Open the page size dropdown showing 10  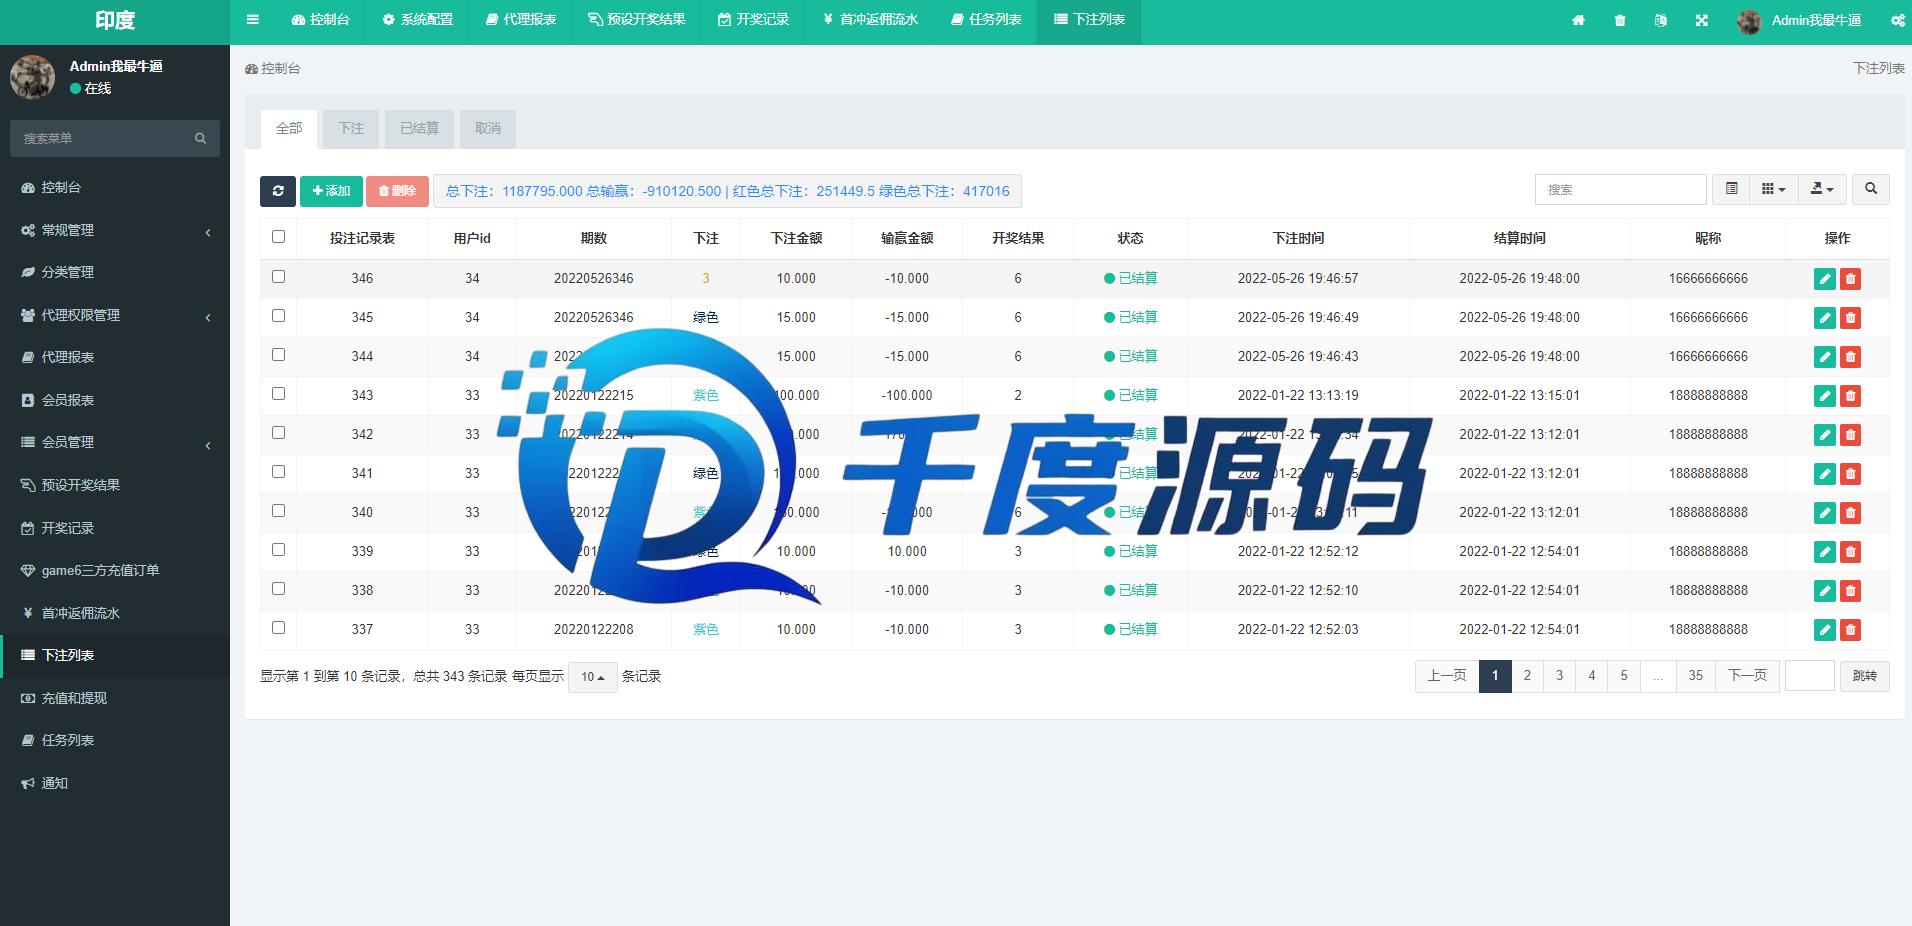[x=593, y=677]
